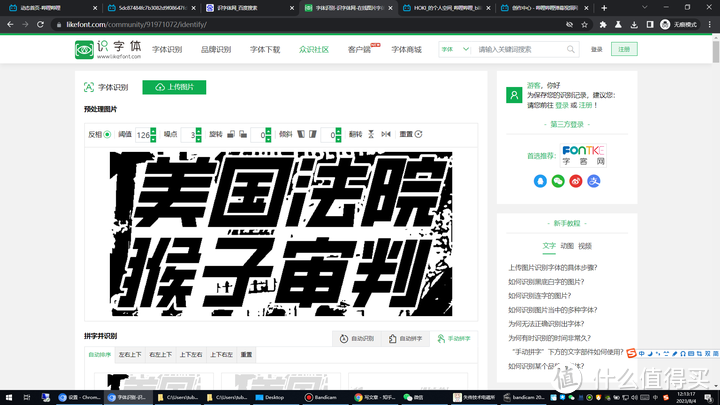Screen dimensions: 720x405
Task: Open the 字体商城 nav menu
Action: pyautogui.click(x=406, y=50)
